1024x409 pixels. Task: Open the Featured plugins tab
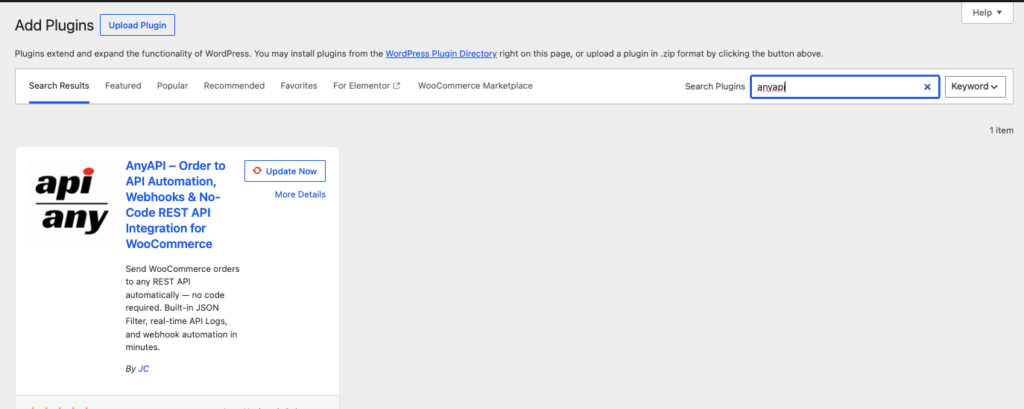(x=123, y=86)
